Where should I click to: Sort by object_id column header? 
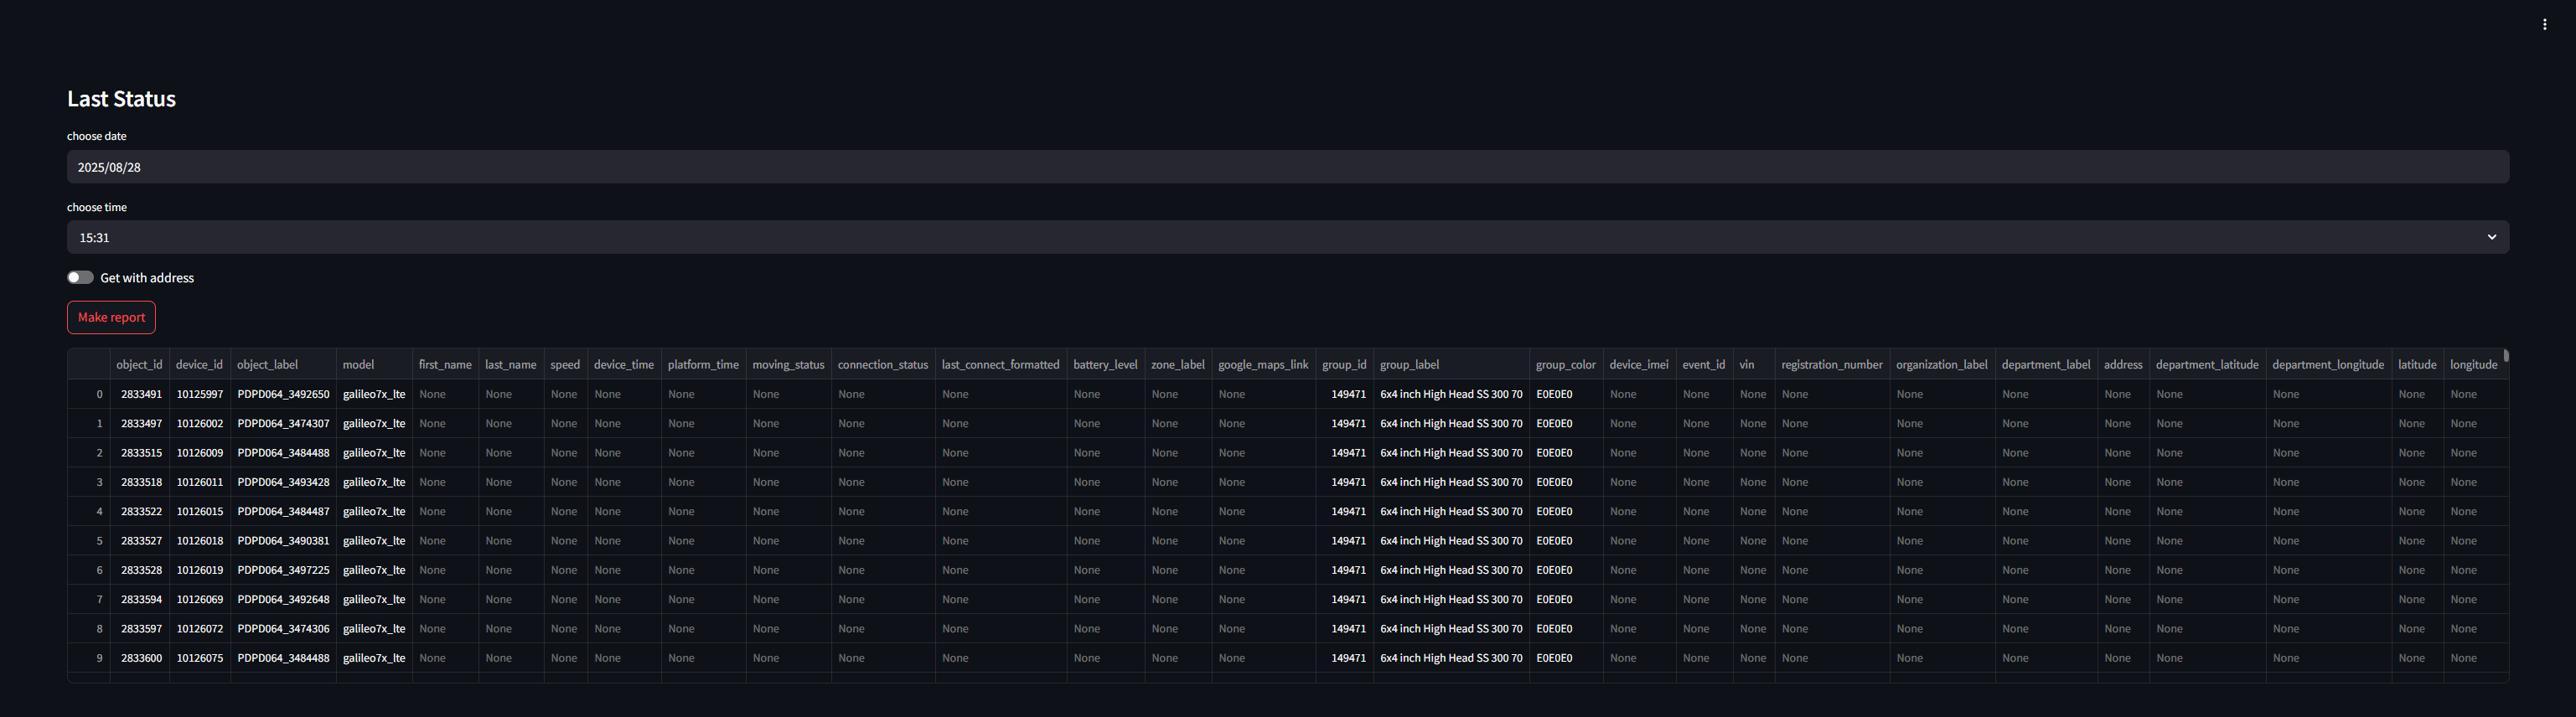click(x=139, y=365)
